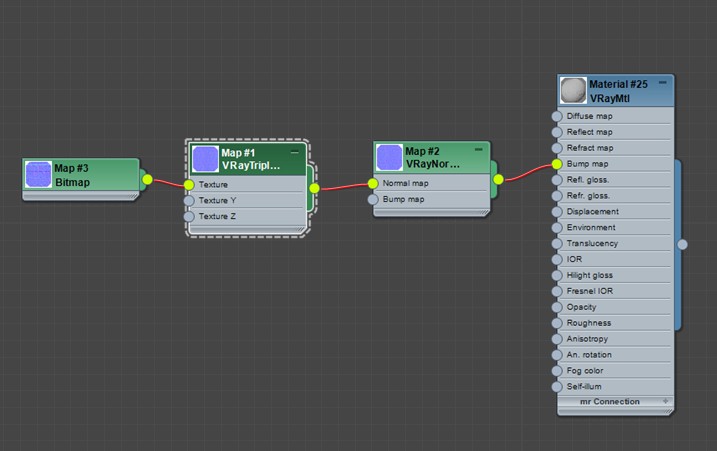Select the Map #2 VRayNor... node title
Screen dimensions: 717x451
pos(433,157)
